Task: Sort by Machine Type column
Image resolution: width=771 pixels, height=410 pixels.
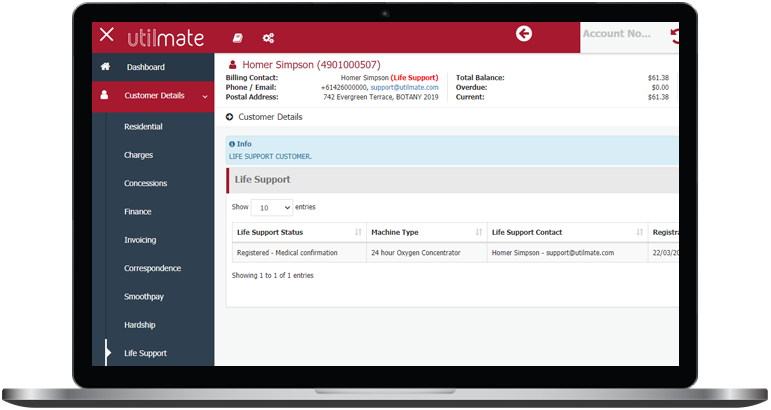Action: (479, 232)
